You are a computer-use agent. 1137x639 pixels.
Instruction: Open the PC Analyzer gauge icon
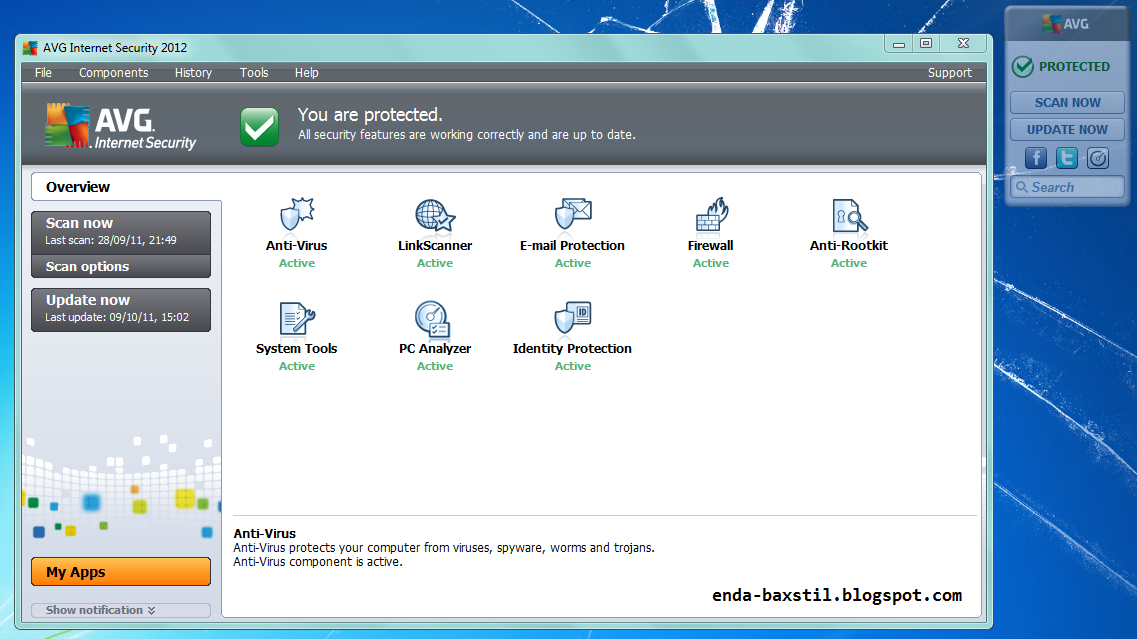(x=434, y=319)
